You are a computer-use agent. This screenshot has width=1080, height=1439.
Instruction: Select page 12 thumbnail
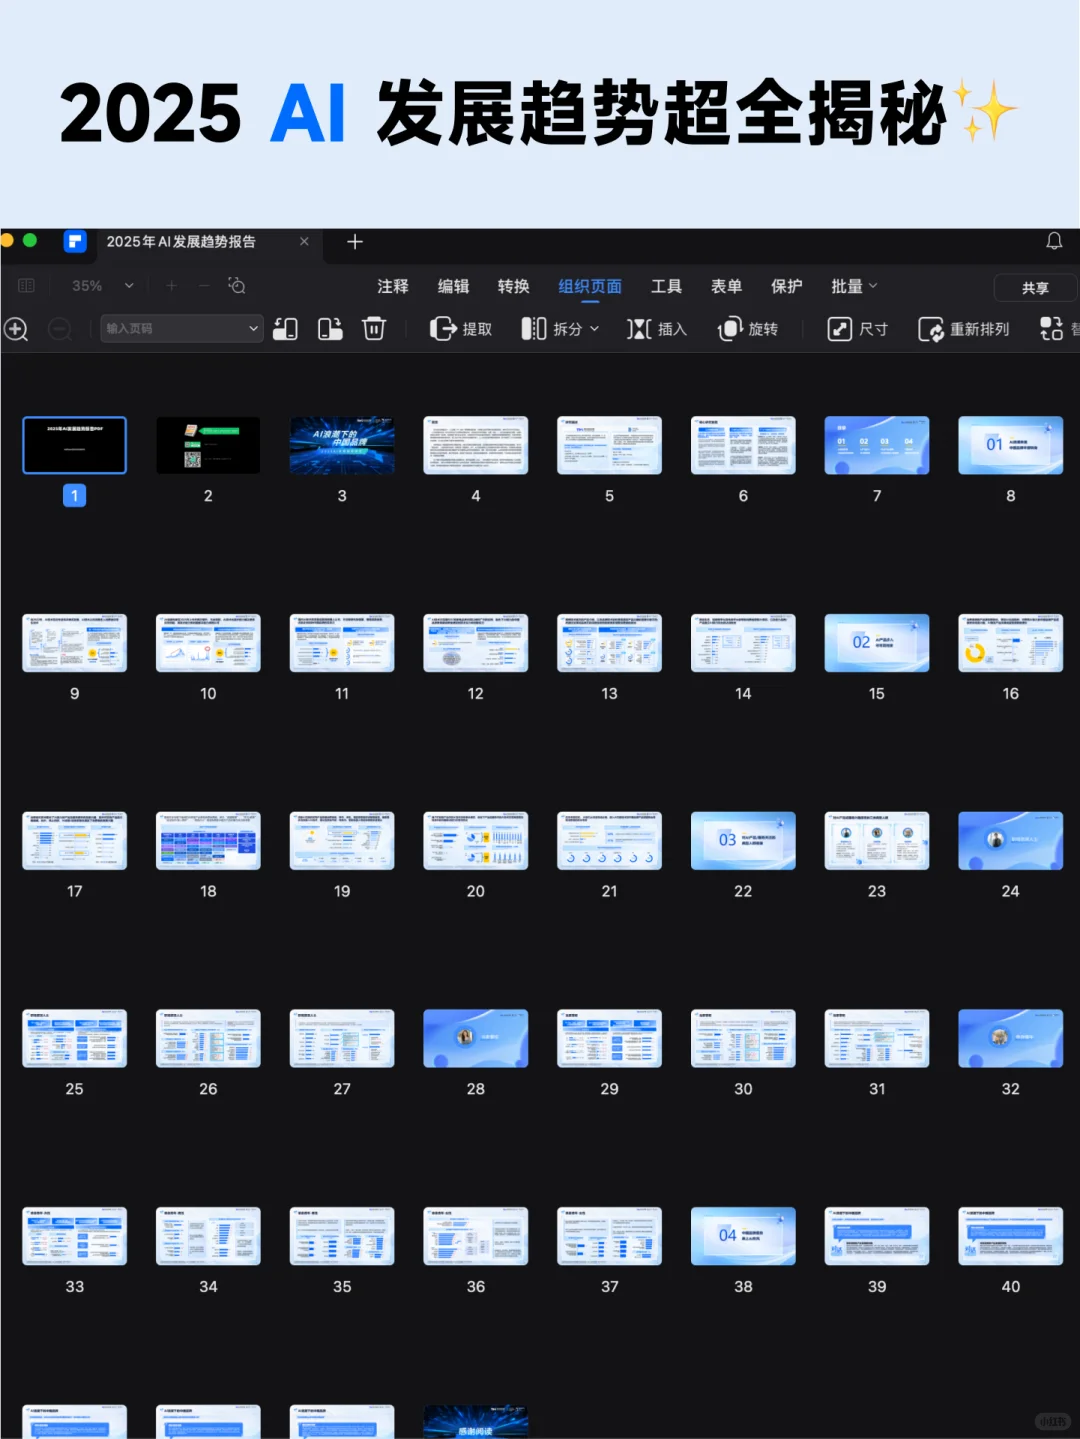476,643
